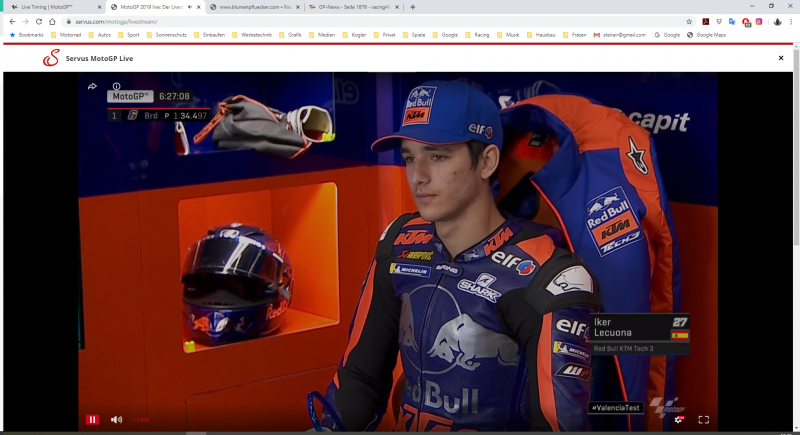
Task: Open a new browser tab
Action: coord(413,7)
